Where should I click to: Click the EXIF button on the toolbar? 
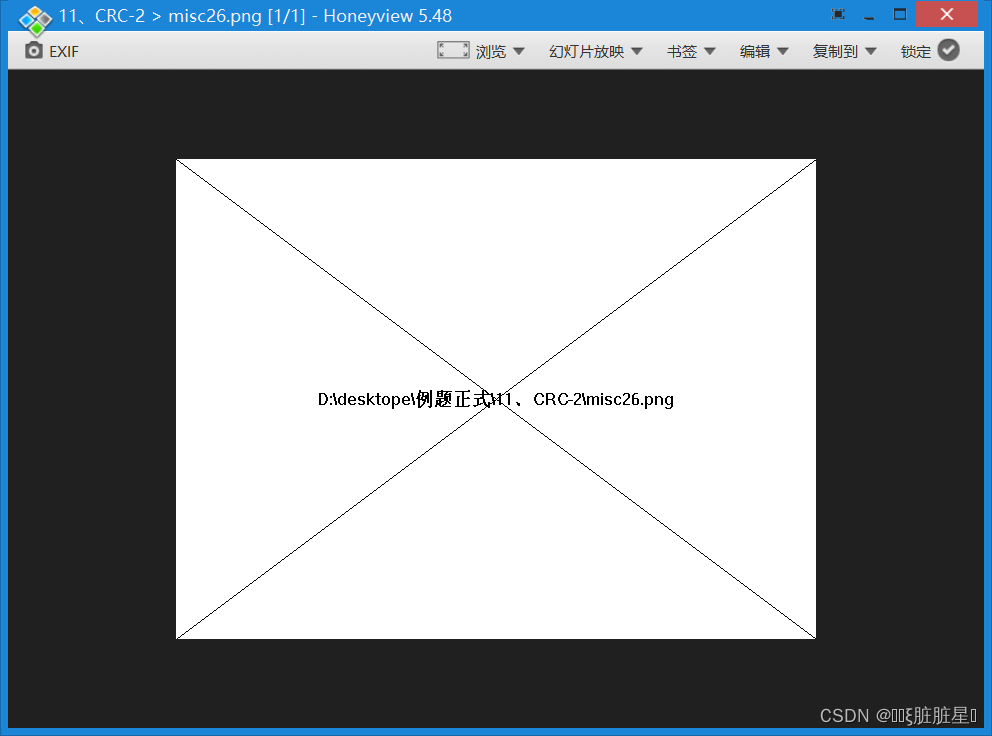(50, 51)
